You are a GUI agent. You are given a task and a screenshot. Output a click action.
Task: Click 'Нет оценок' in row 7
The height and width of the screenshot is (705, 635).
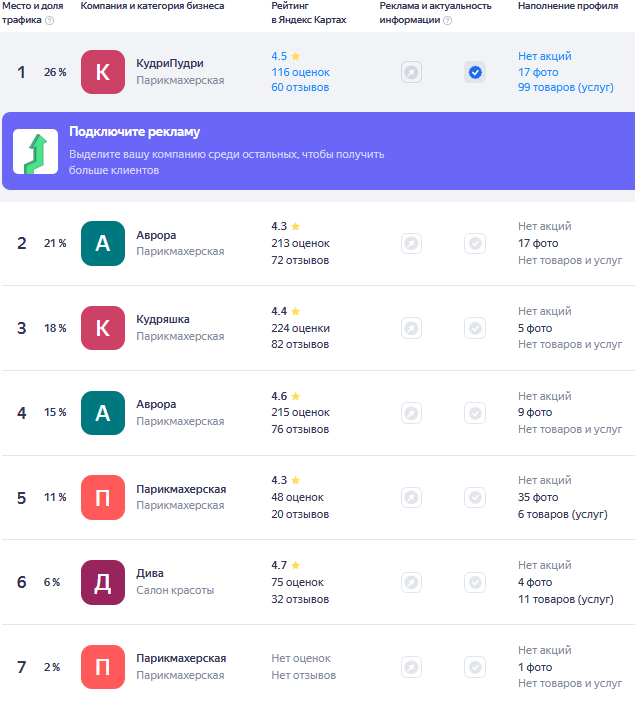point(301,658)
